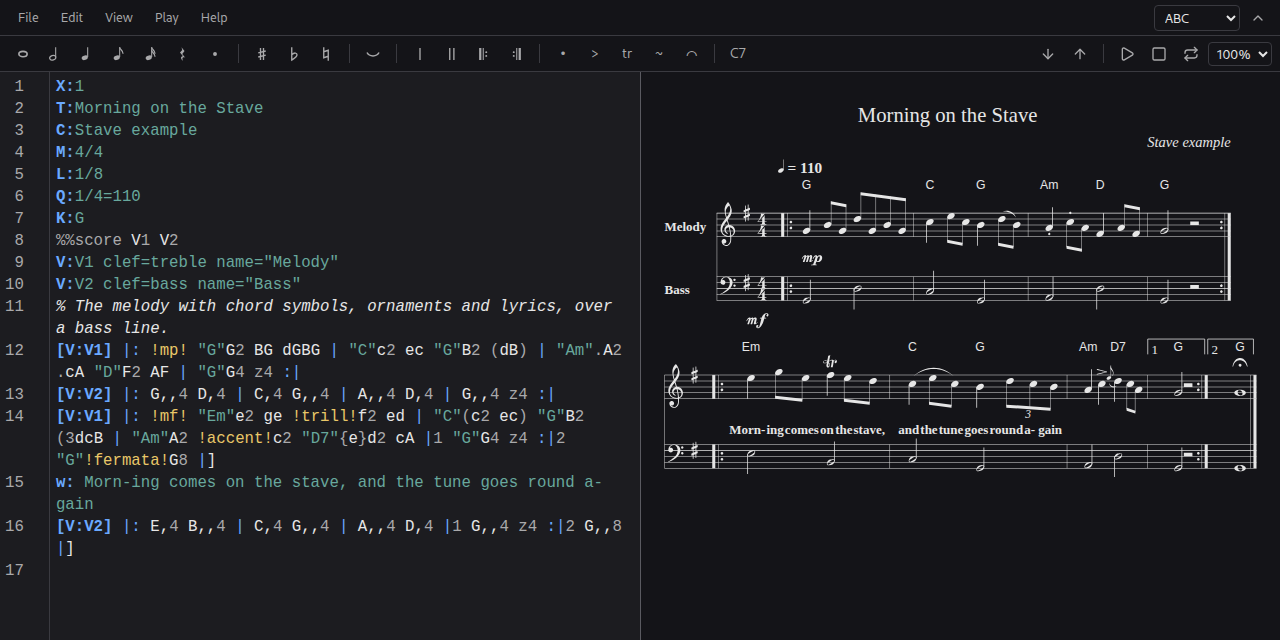The width and height of the screenshot is (1280, 640).
Task: Toggle loop playback
Action: pyautogui.click(x=1190, y=54)
